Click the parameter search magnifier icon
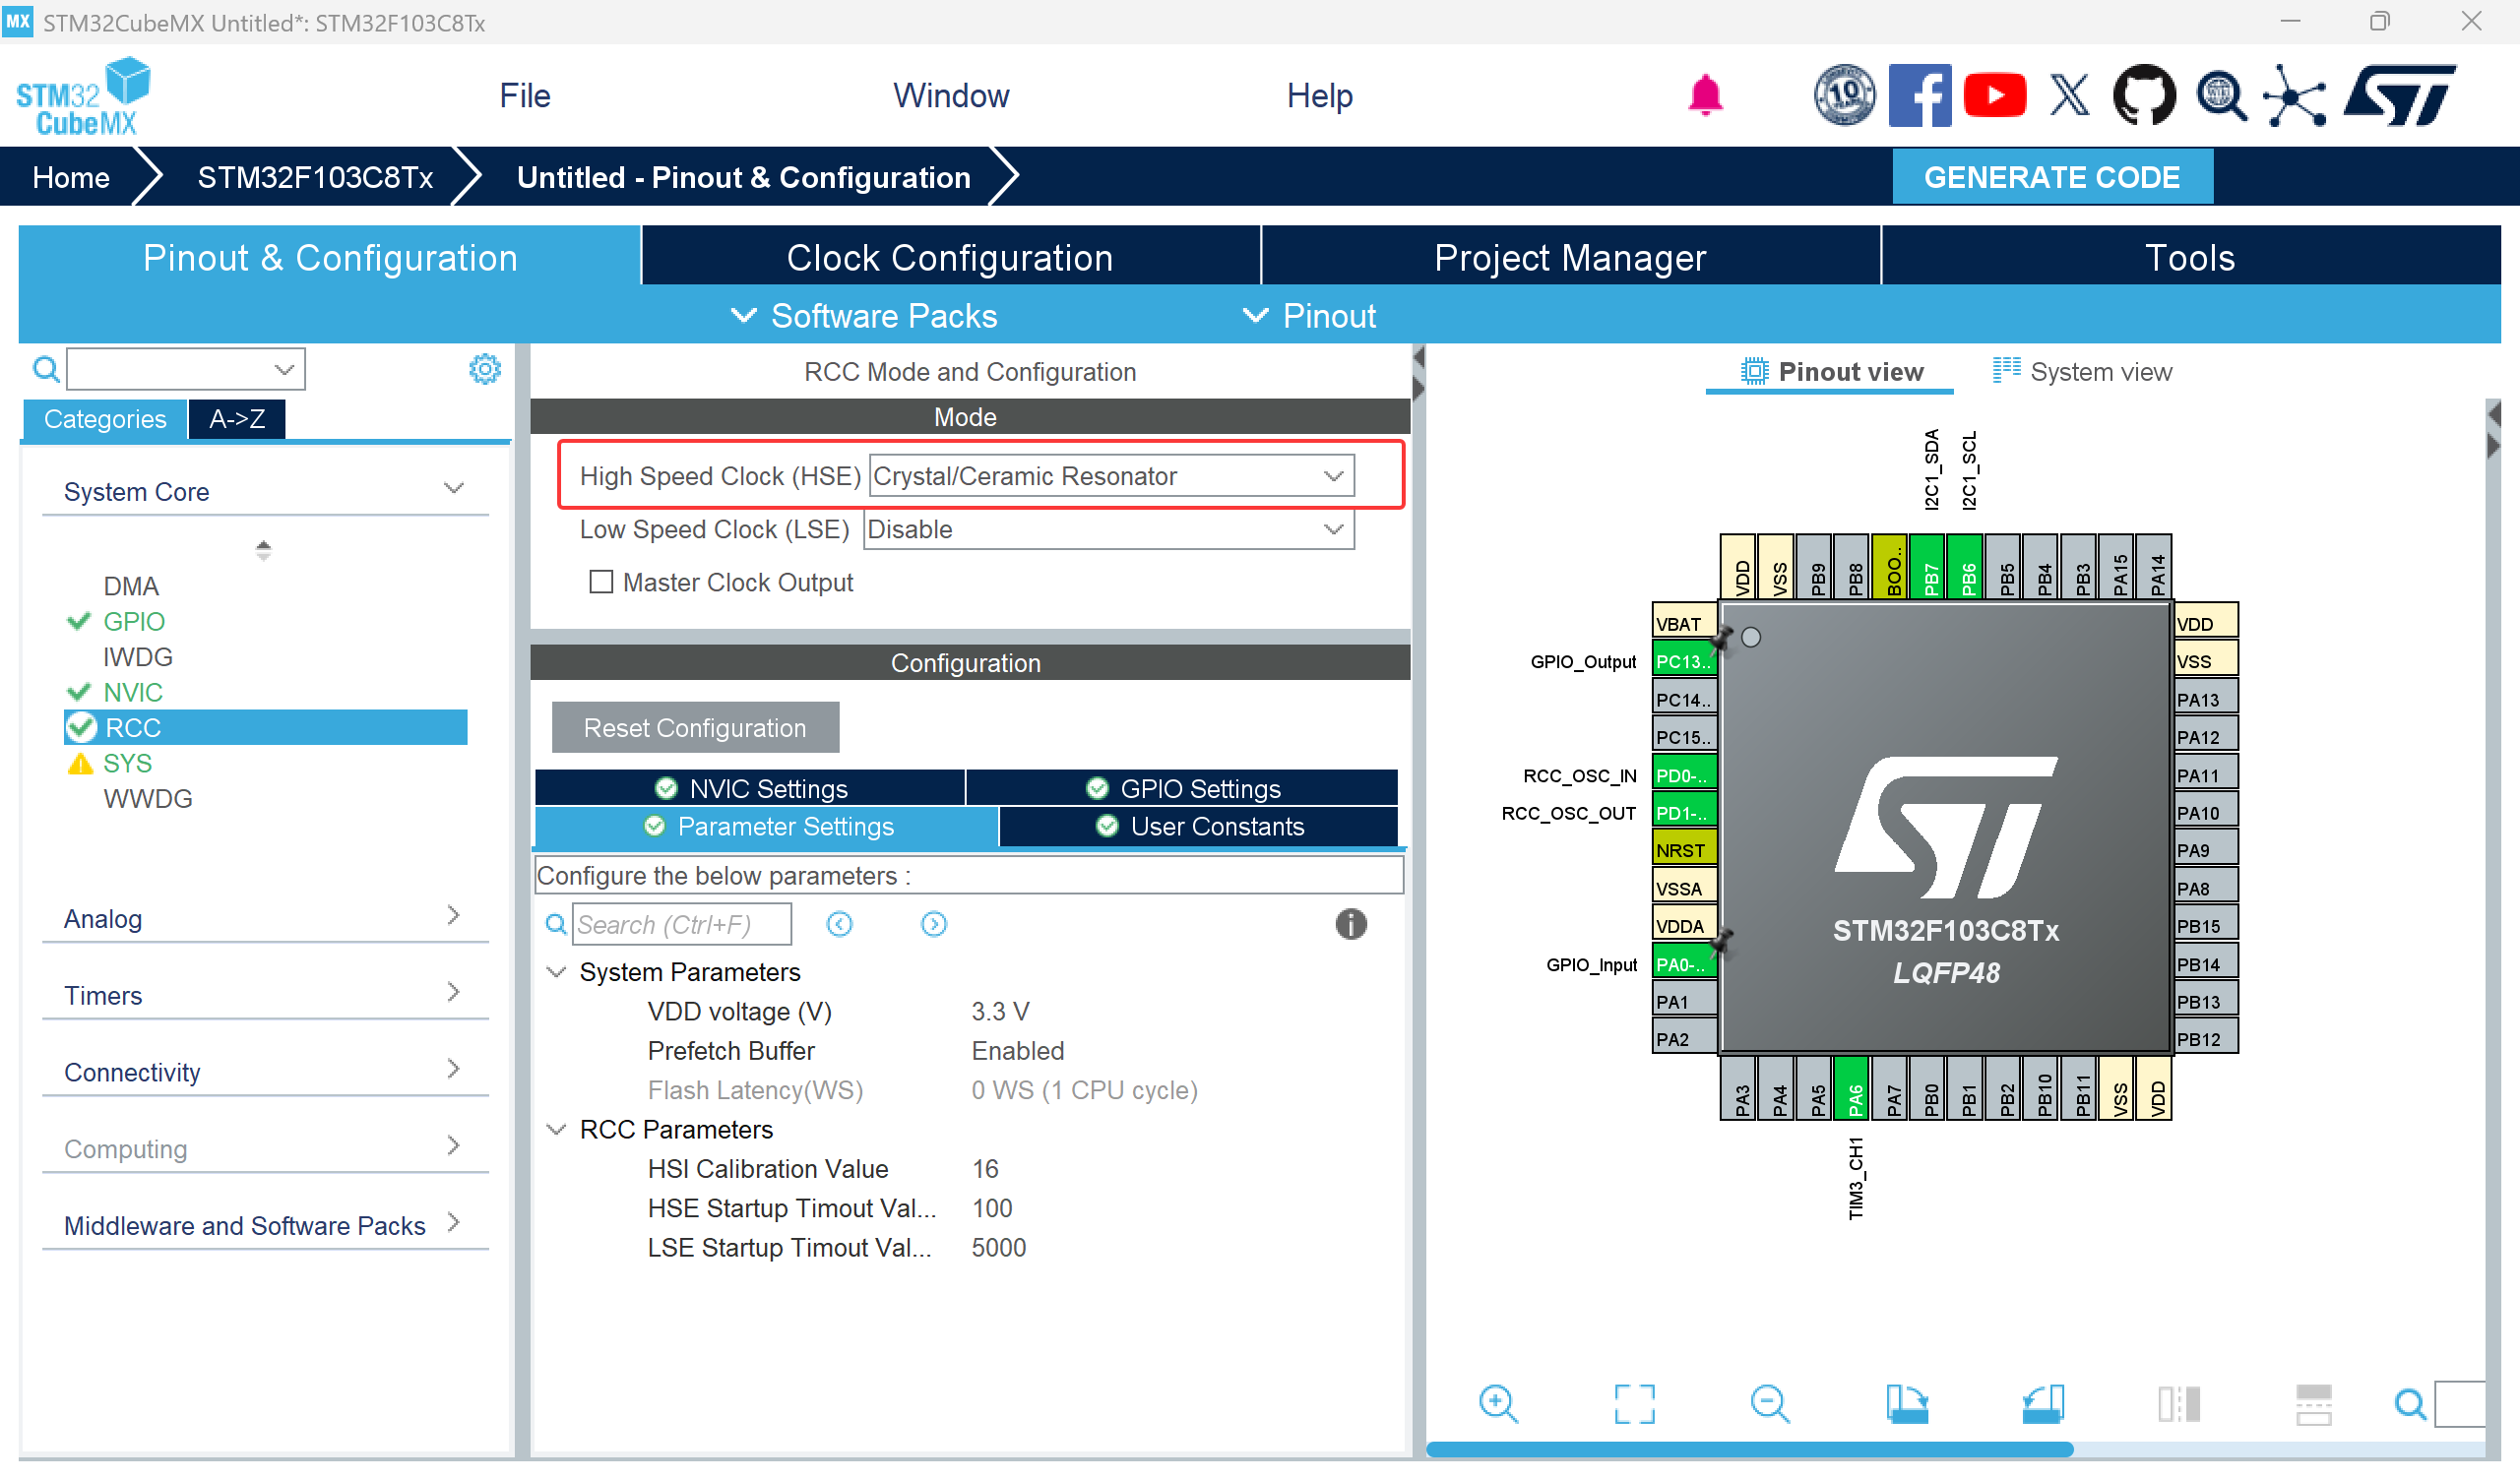The height and width of the screenshot is (1480, 2520). (x=555, y=924)
